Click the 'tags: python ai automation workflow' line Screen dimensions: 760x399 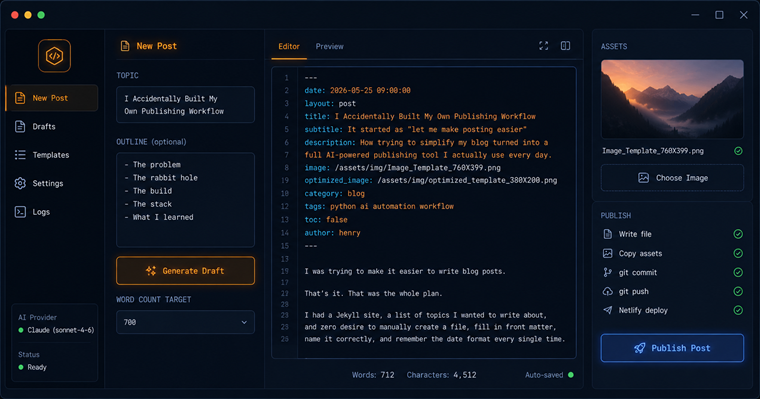379,207
